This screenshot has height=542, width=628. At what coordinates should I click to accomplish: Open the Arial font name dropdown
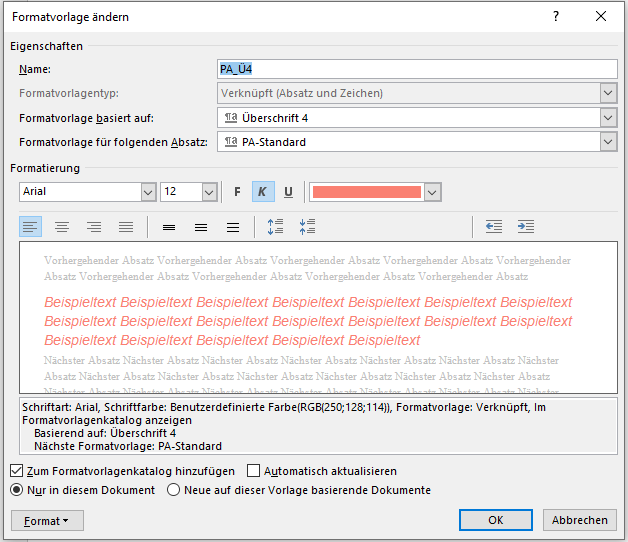pos(148,192)
